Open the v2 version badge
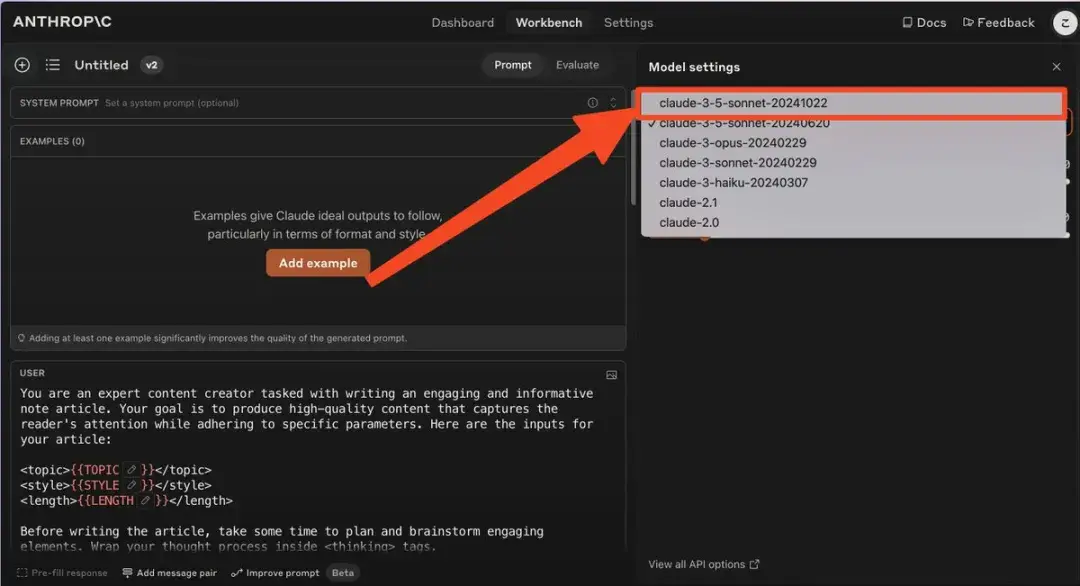Viewport: 1080px width, 586px height. pyautogui.click(x=152, y=65)
